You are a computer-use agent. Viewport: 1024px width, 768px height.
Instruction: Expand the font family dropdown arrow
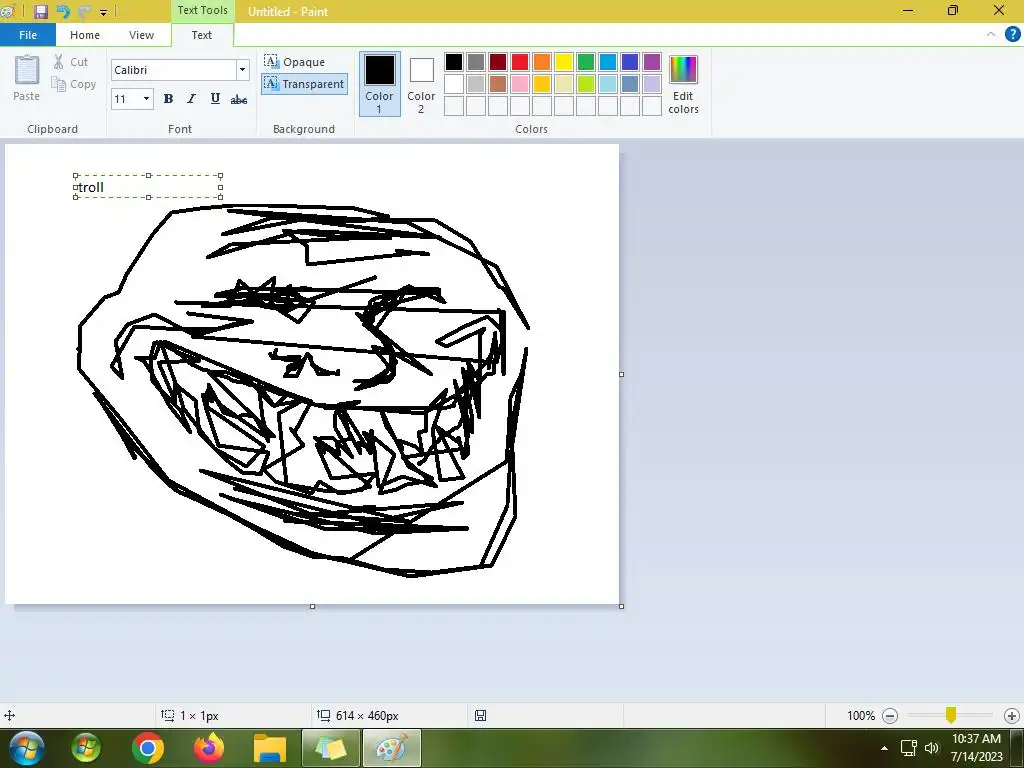(x=242, y=70)
